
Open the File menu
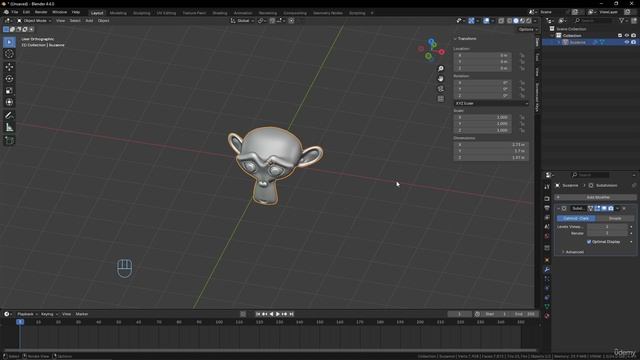click(14, 12)
